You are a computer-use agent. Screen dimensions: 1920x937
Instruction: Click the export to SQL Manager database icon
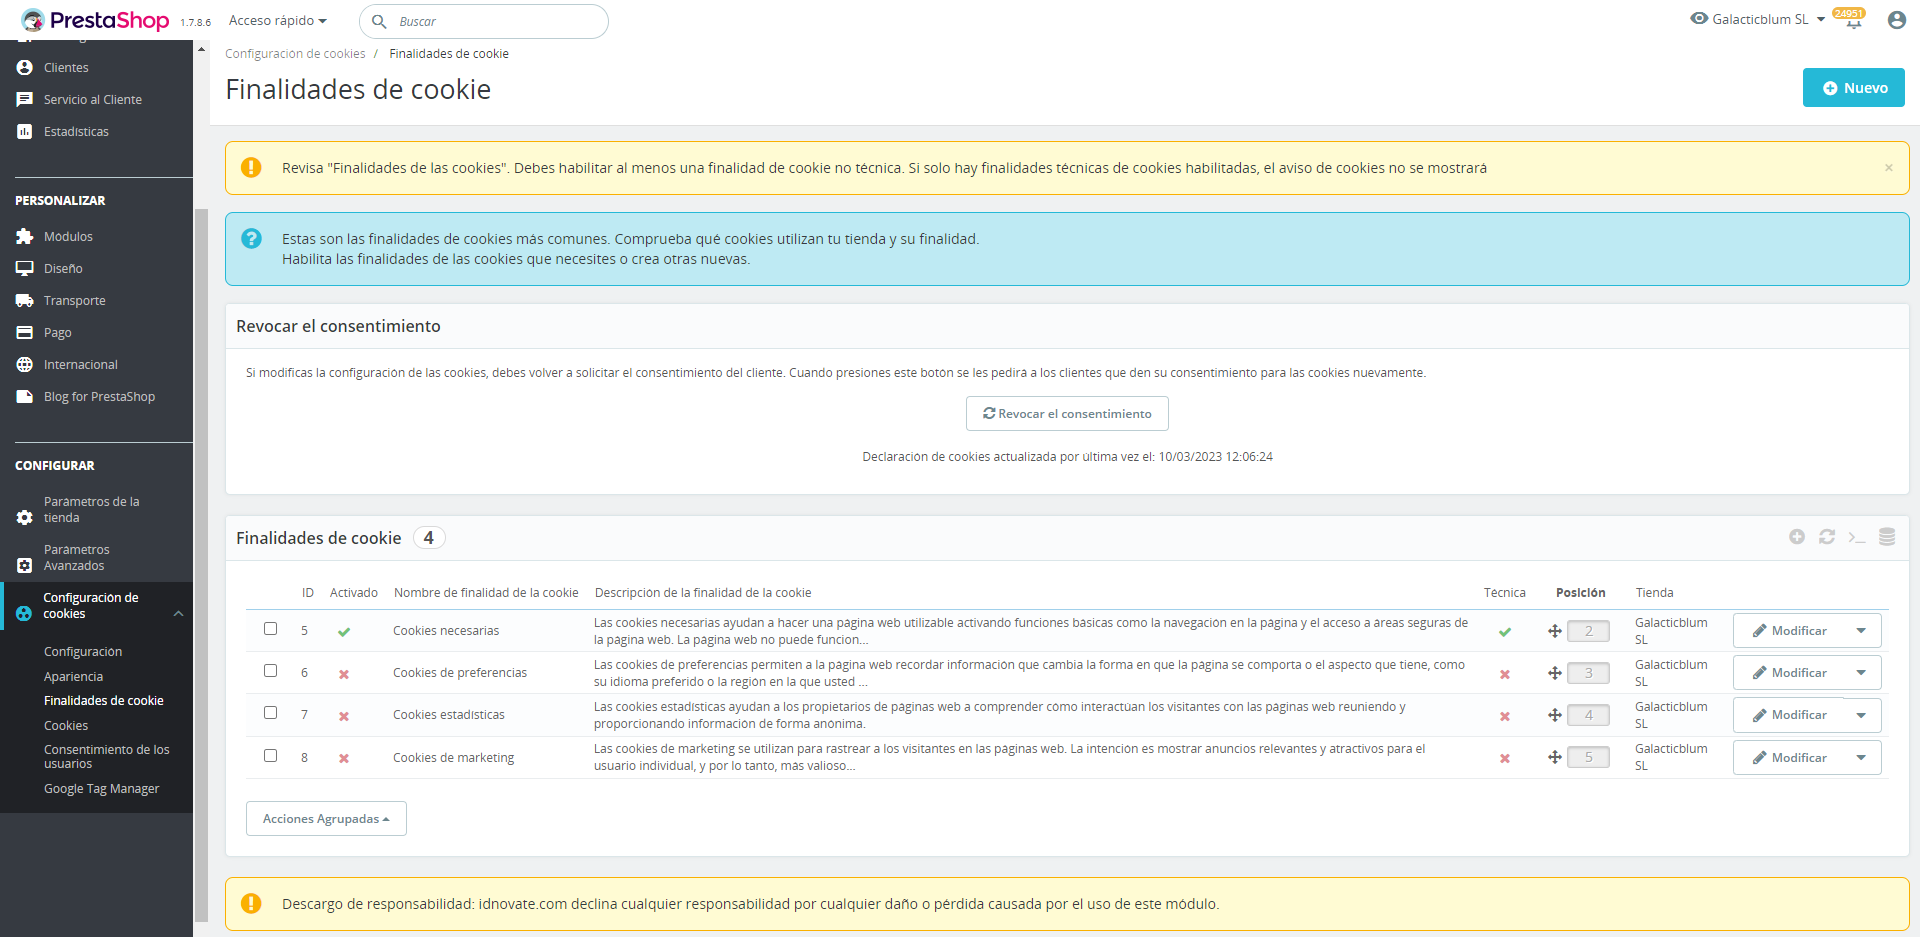pyautogui.click(x=1887, y=537)
